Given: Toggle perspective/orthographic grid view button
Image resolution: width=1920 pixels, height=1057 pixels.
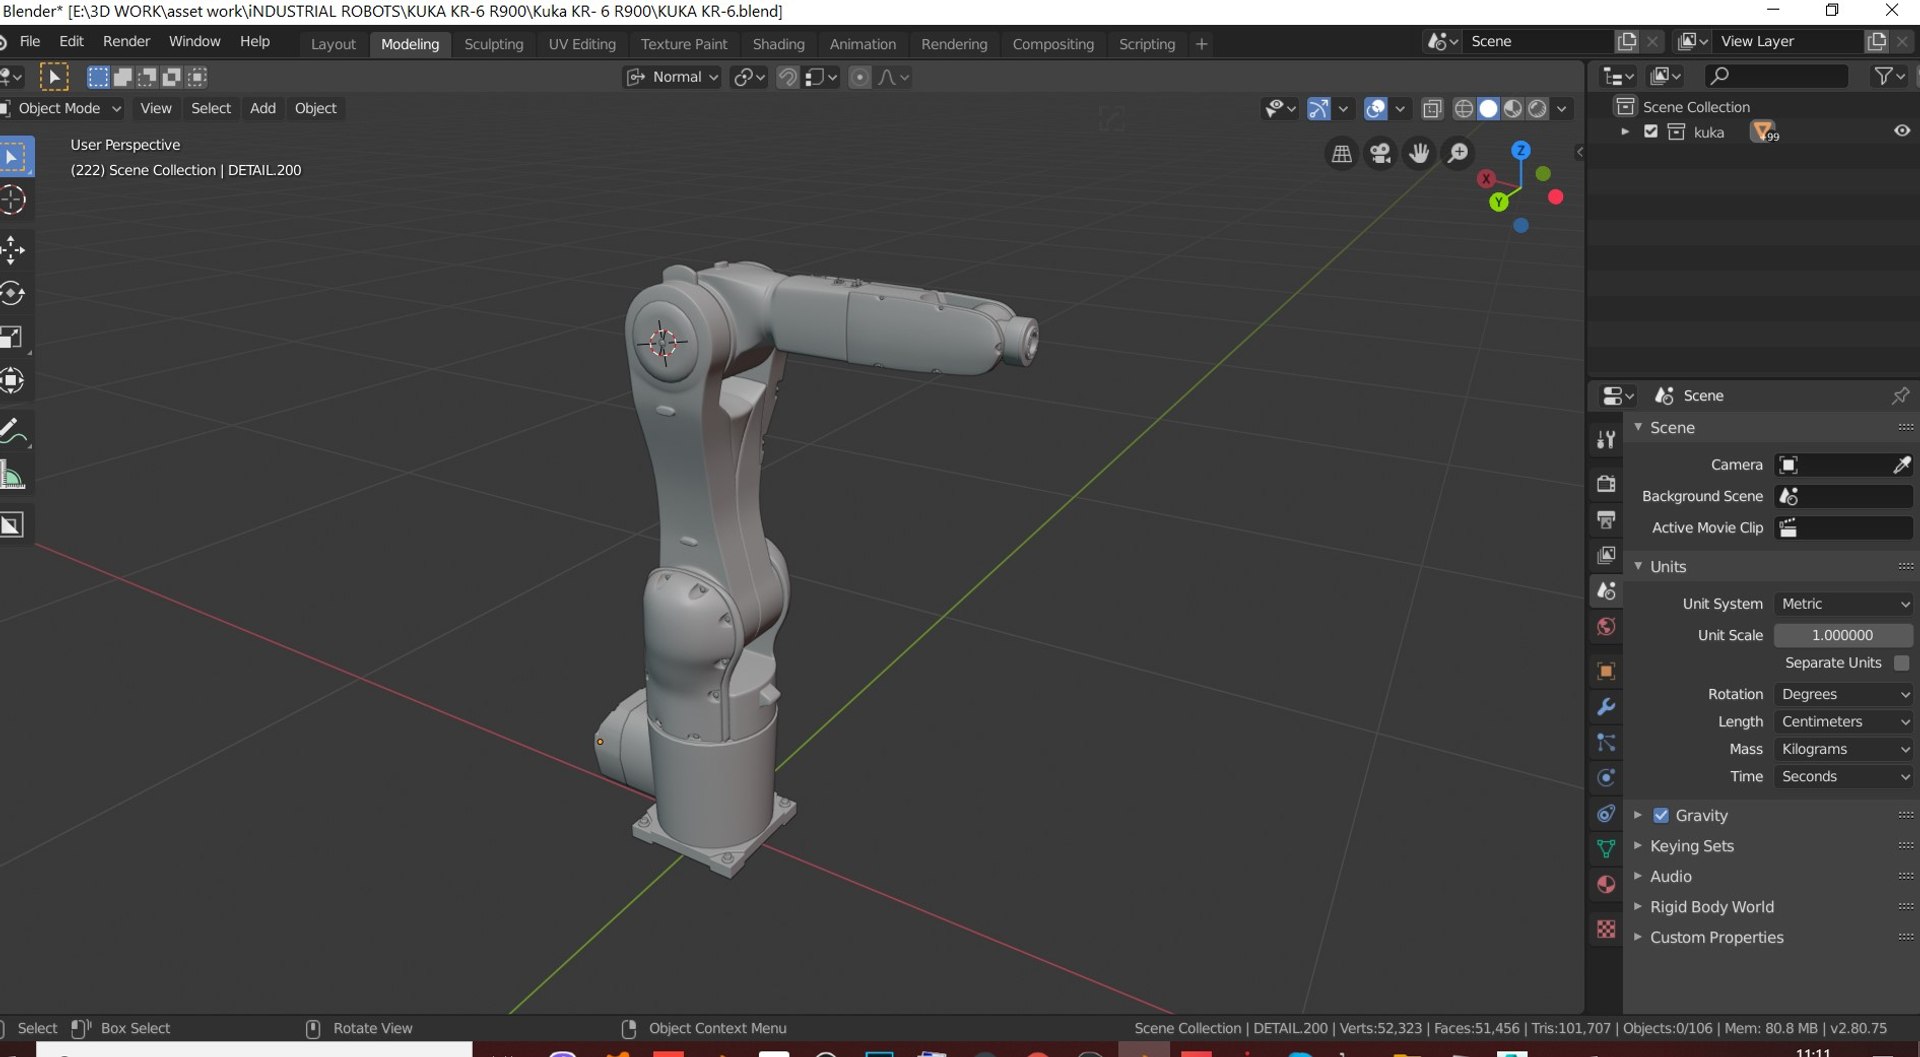Looking at the screenshot, I should pos(1341,153).
